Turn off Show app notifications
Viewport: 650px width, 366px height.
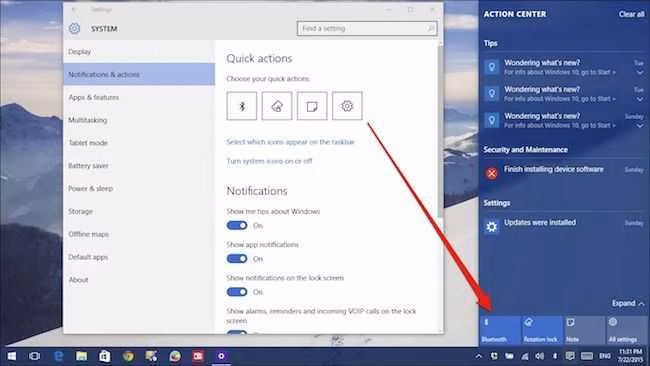click(x=237, y=259)
